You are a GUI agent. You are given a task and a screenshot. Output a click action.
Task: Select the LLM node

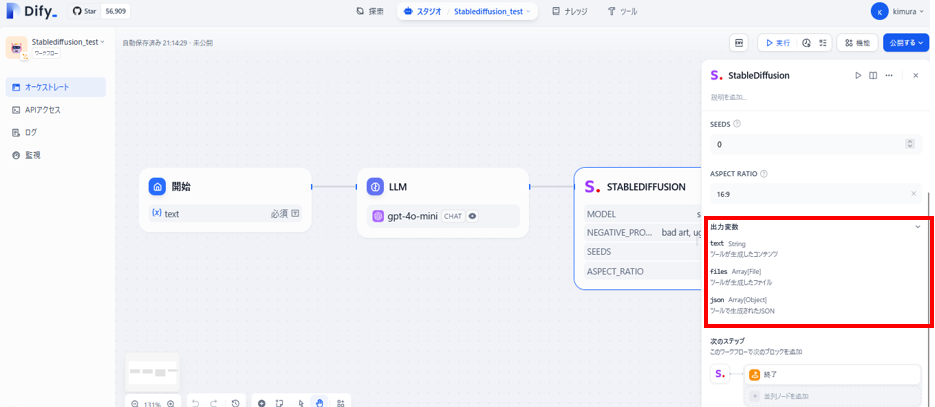(443, 203)
